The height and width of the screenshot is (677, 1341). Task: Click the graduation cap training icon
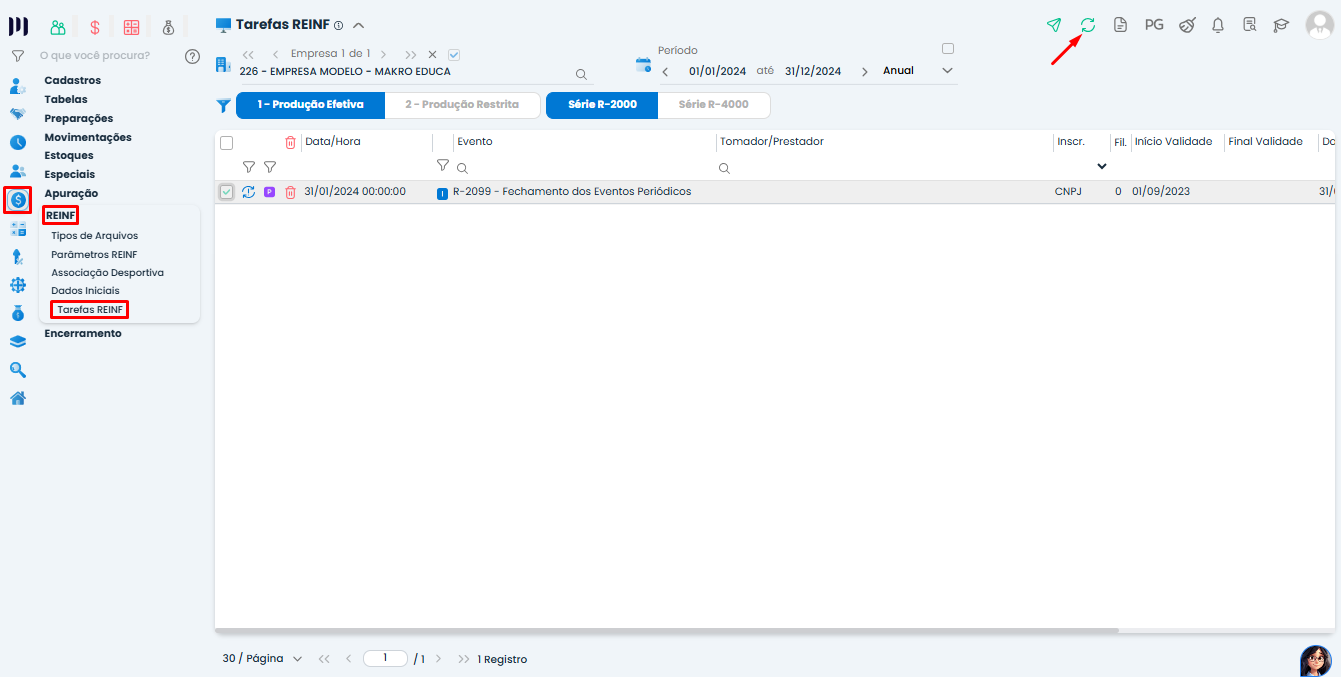click(x=1281, y=25)
